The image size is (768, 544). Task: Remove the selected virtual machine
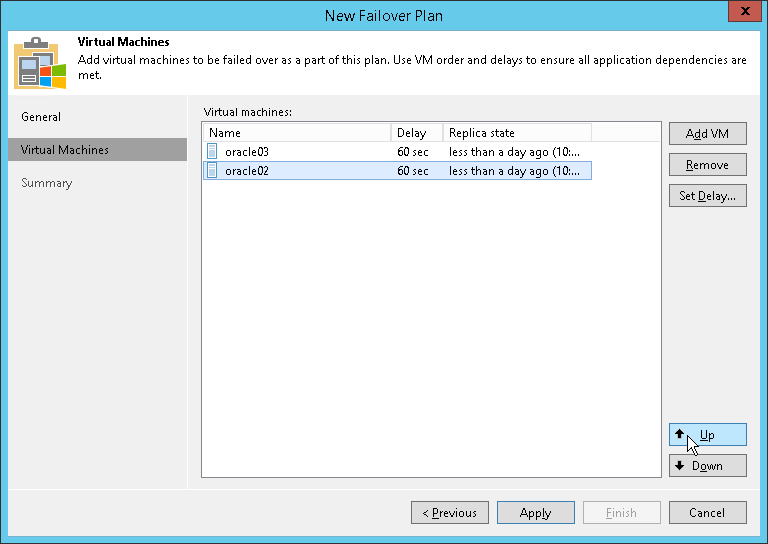coord(707,165)
